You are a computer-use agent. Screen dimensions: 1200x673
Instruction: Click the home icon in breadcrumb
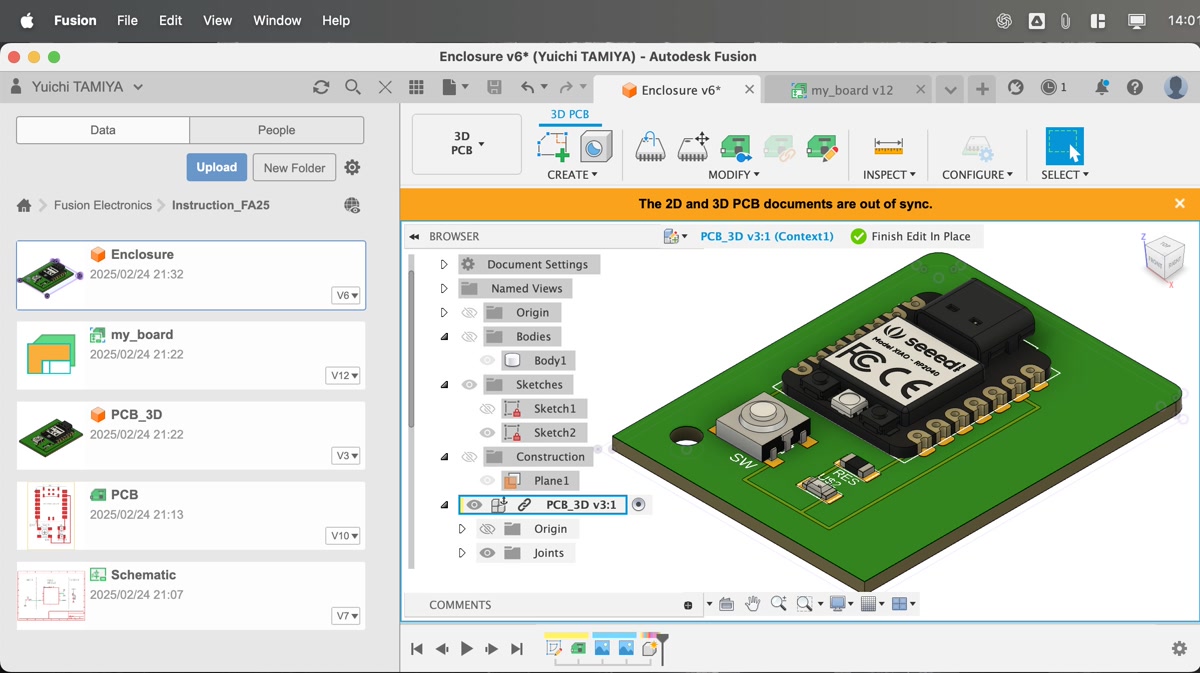24,205
